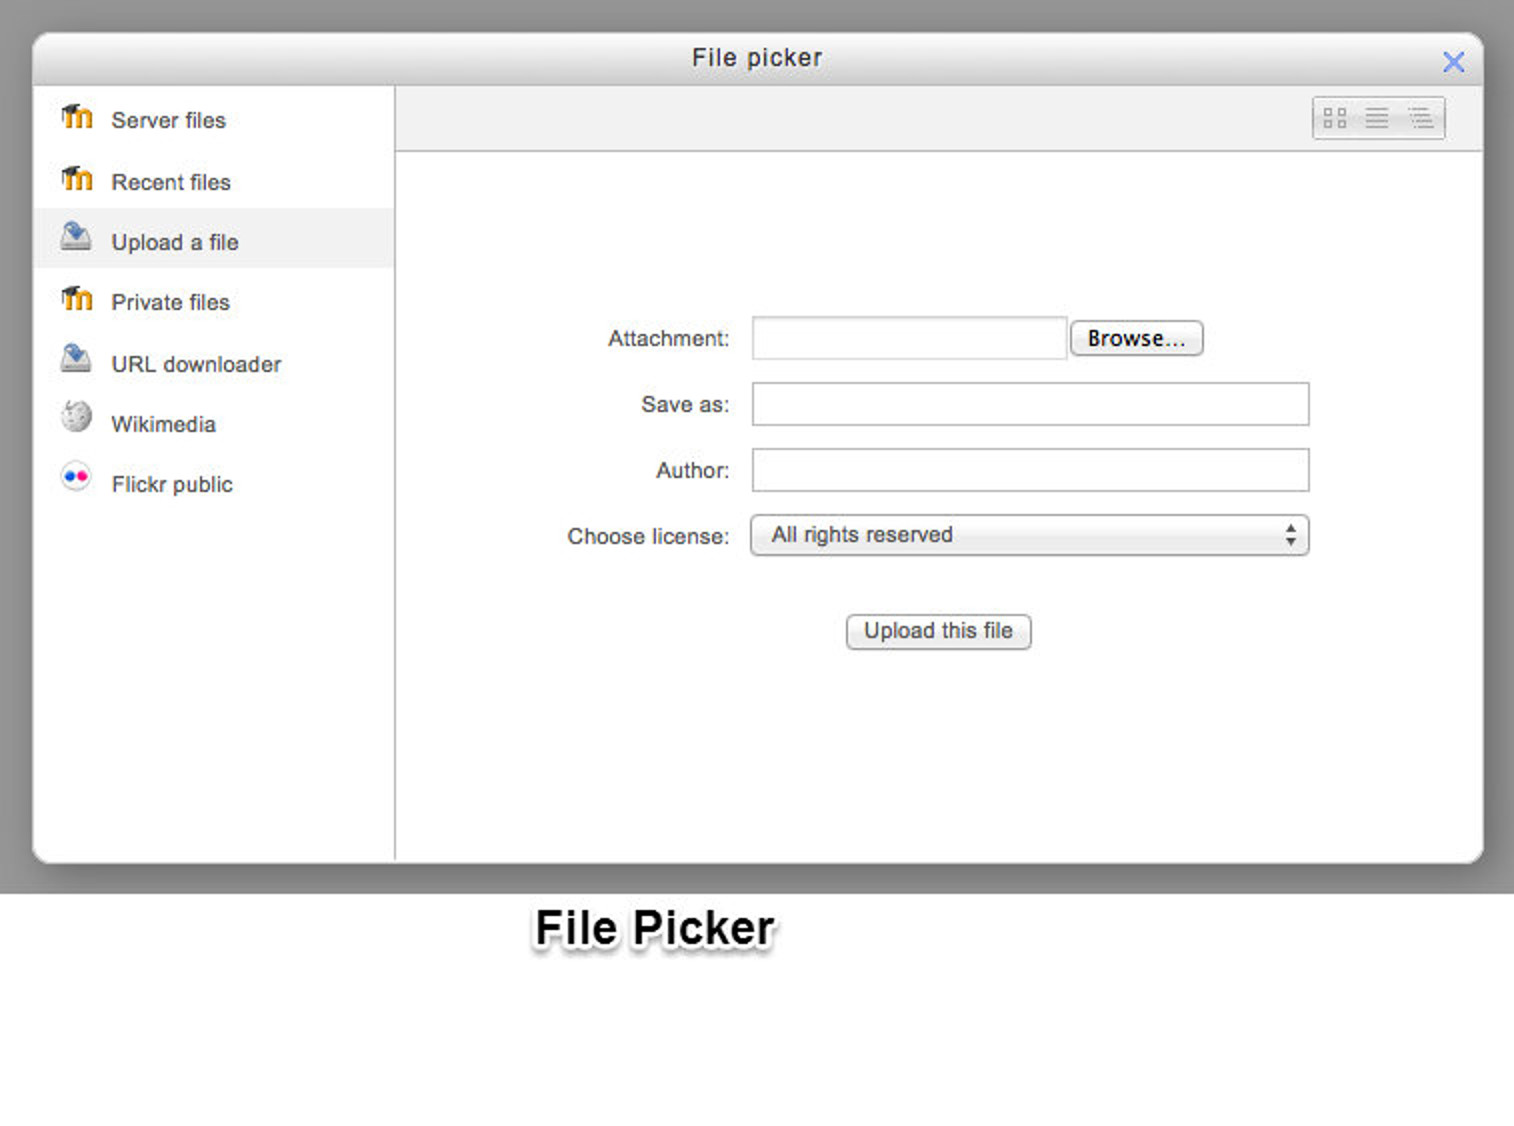Switch to grid view of files
The height and width of the screenshot is (1126, 1514).
pyautogui.click(x=1335, y=117)
